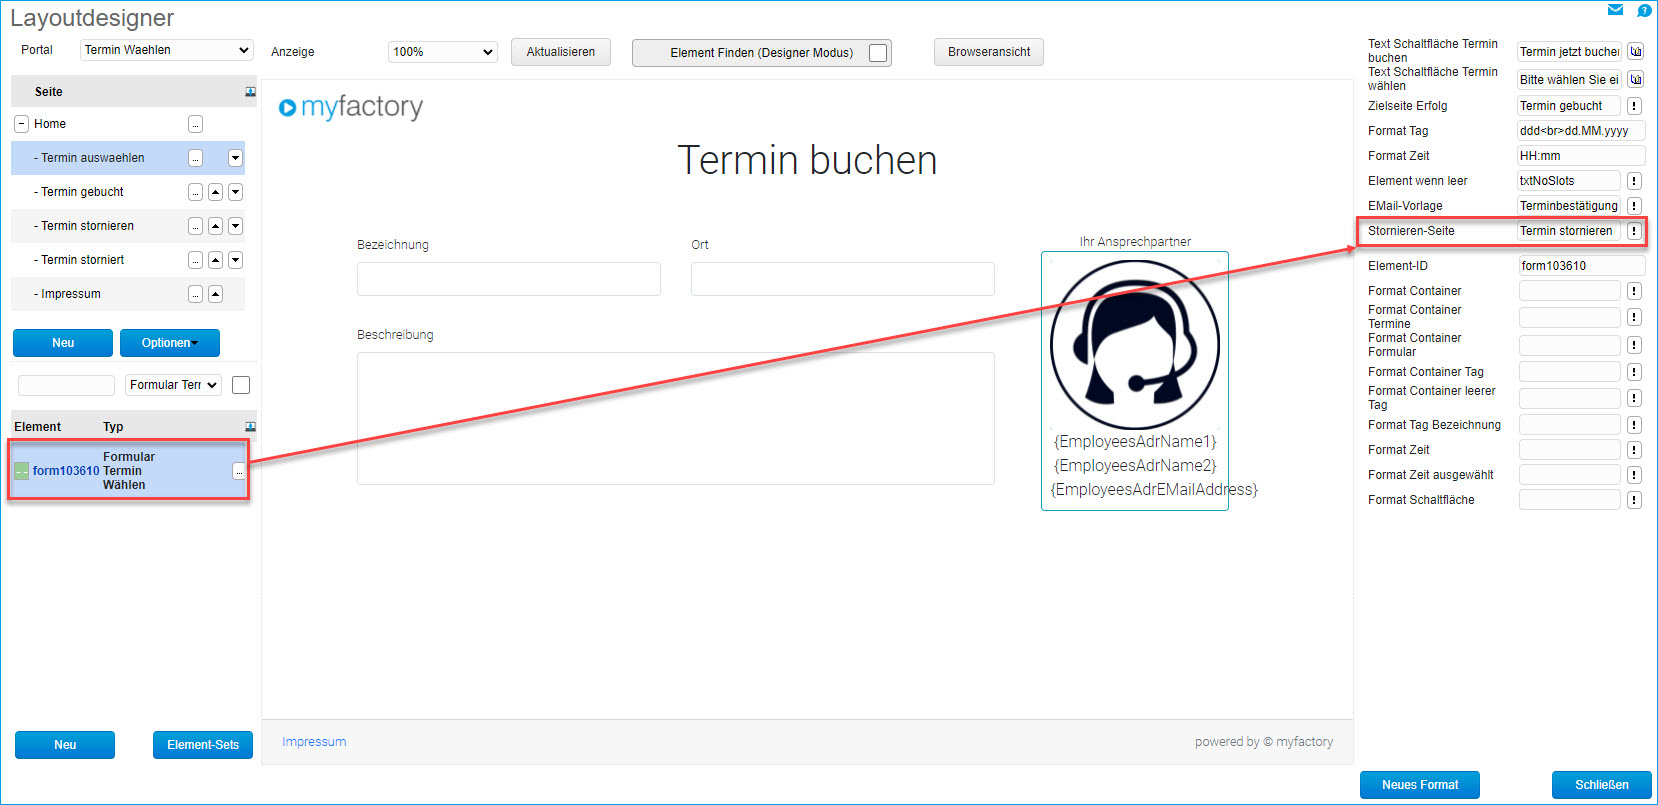Click Neu button below page list
This screenshot has height=805, width=1658.
click(x=63, y=343)
